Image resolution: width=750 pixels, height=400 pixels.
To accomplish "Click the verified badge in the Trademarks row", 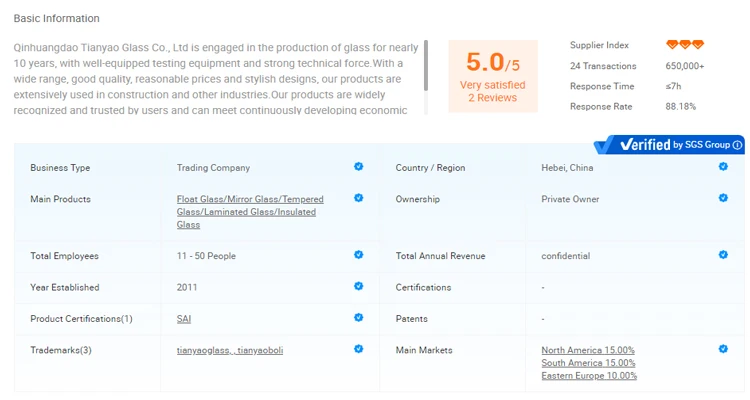I will (358, 349).
